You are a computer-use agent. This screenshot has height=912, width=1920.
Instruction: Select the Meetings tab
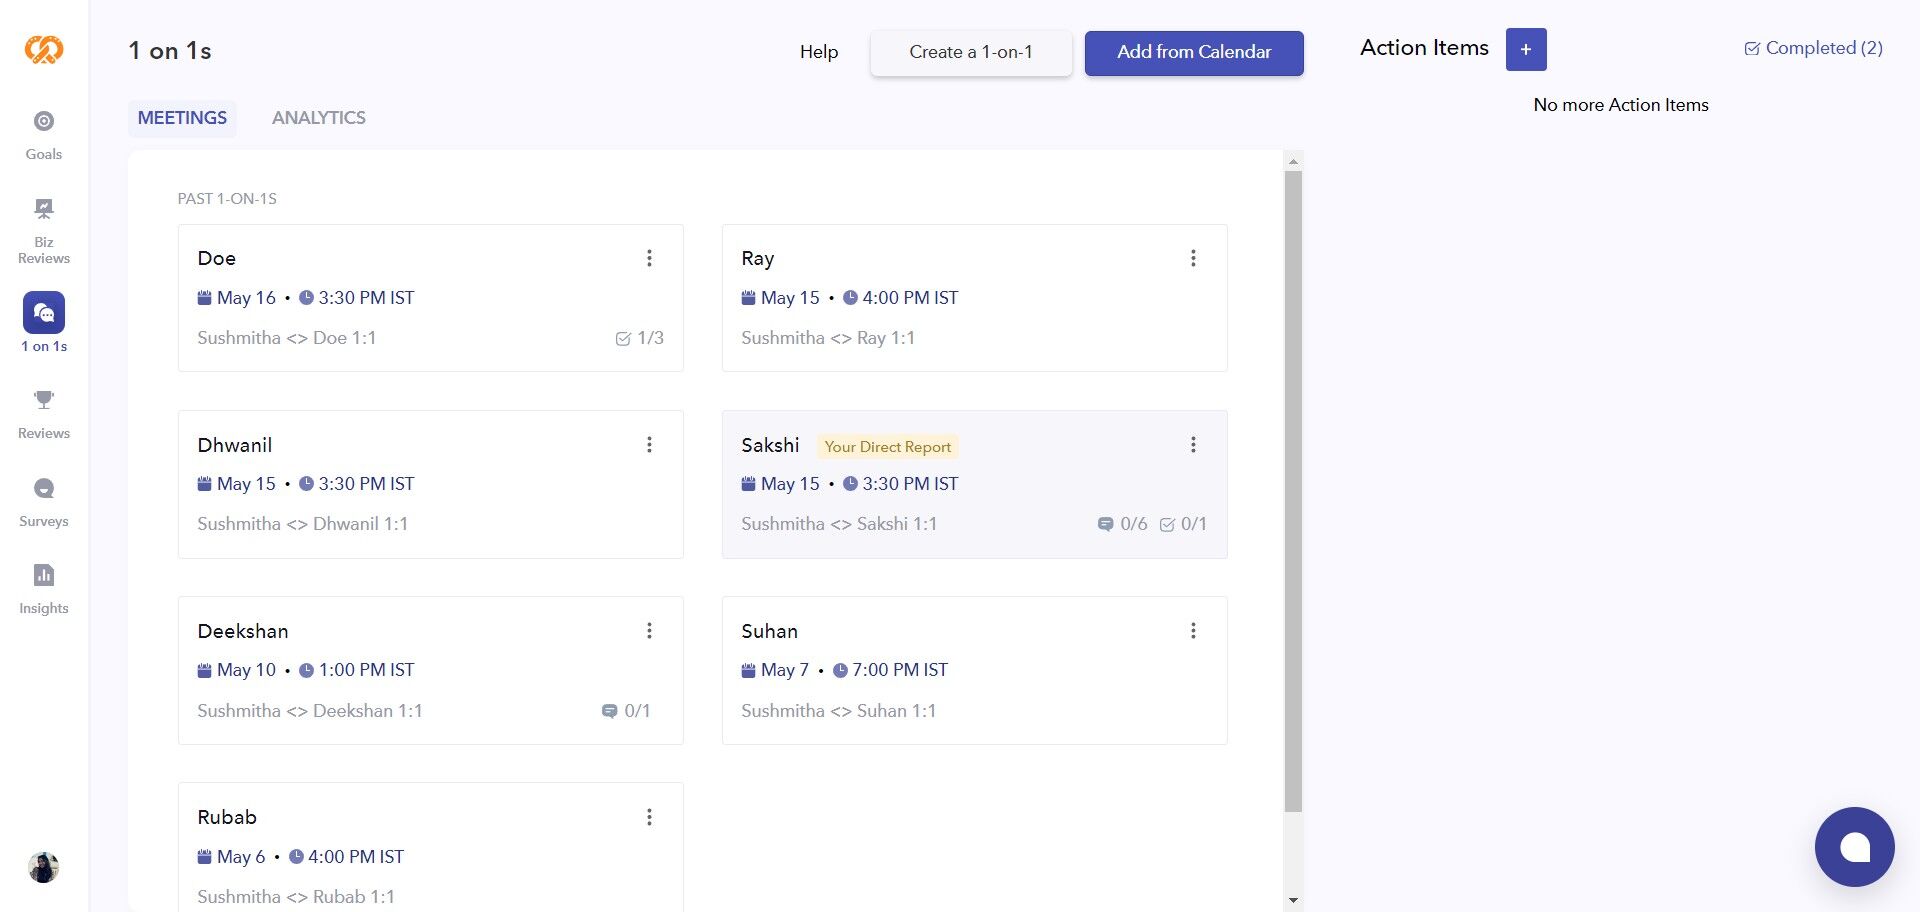(x=182, y=118)
